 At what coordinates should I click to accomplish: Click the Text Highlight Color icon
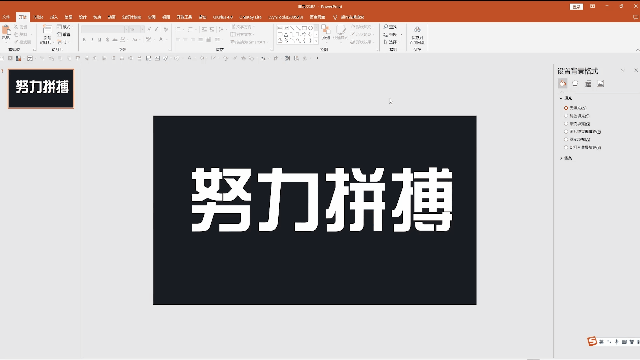[148, 40]
